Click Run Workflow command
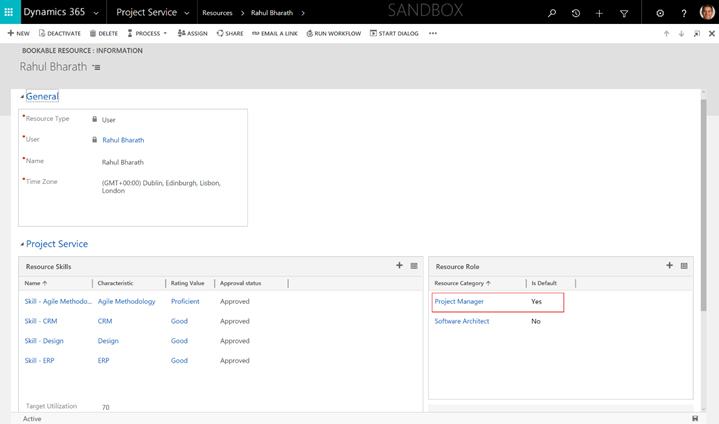 click(x=334, y=33)
